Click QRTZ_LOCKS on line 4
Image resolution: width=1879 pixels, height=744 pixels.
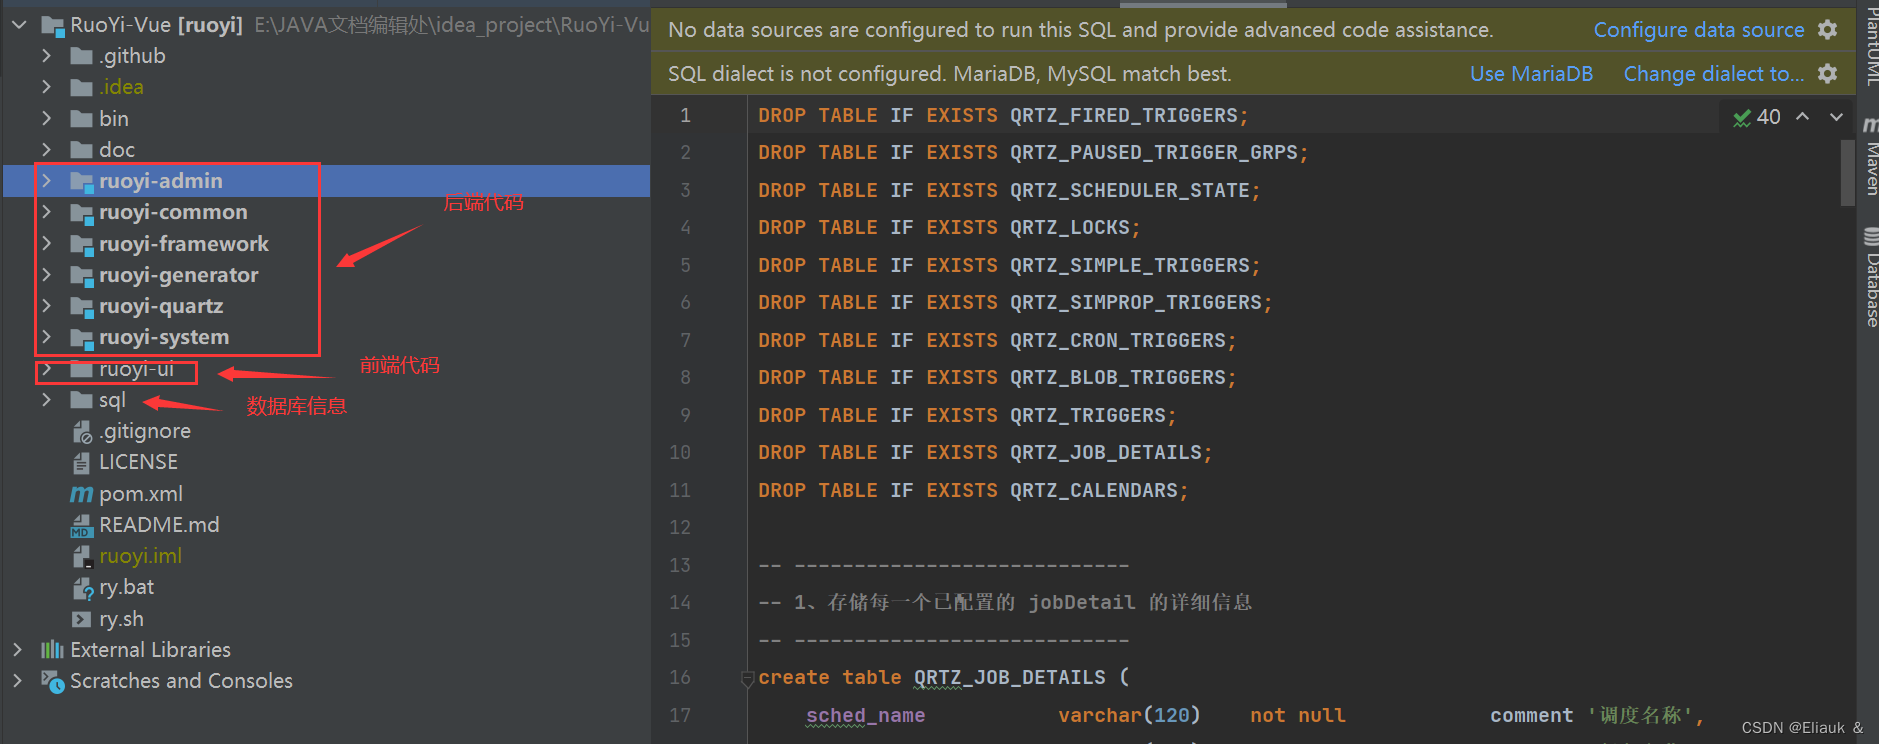coord(1070,228)
